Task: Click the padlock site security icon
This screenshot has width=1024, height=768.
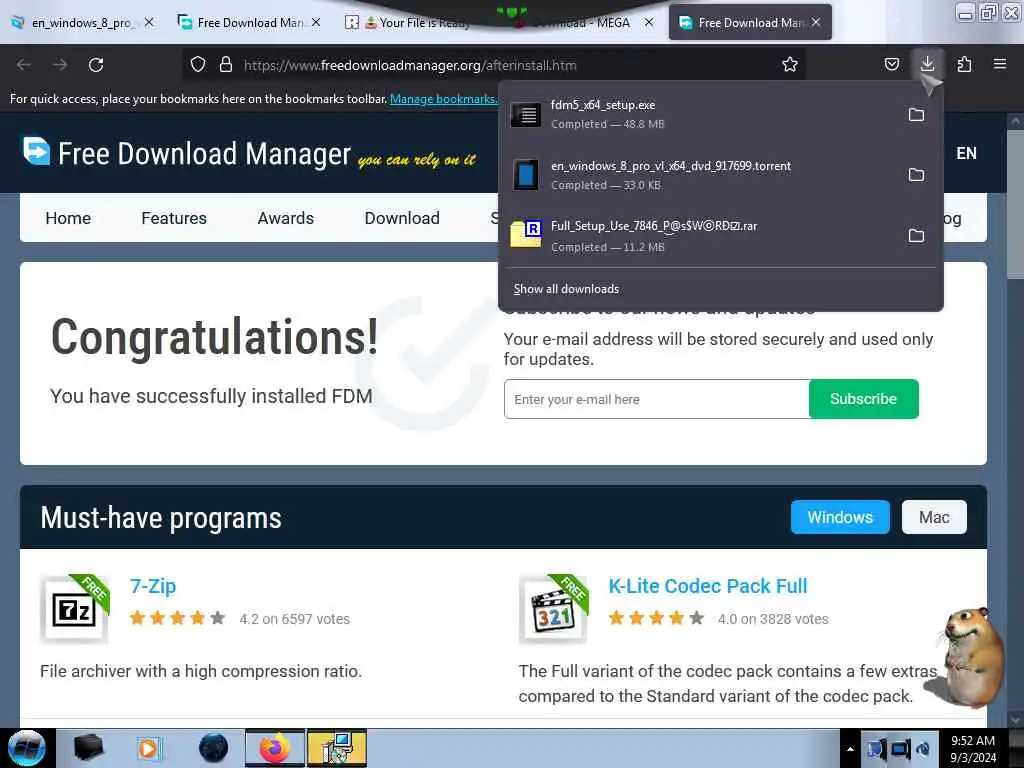Action: click(x=226, y=65)
